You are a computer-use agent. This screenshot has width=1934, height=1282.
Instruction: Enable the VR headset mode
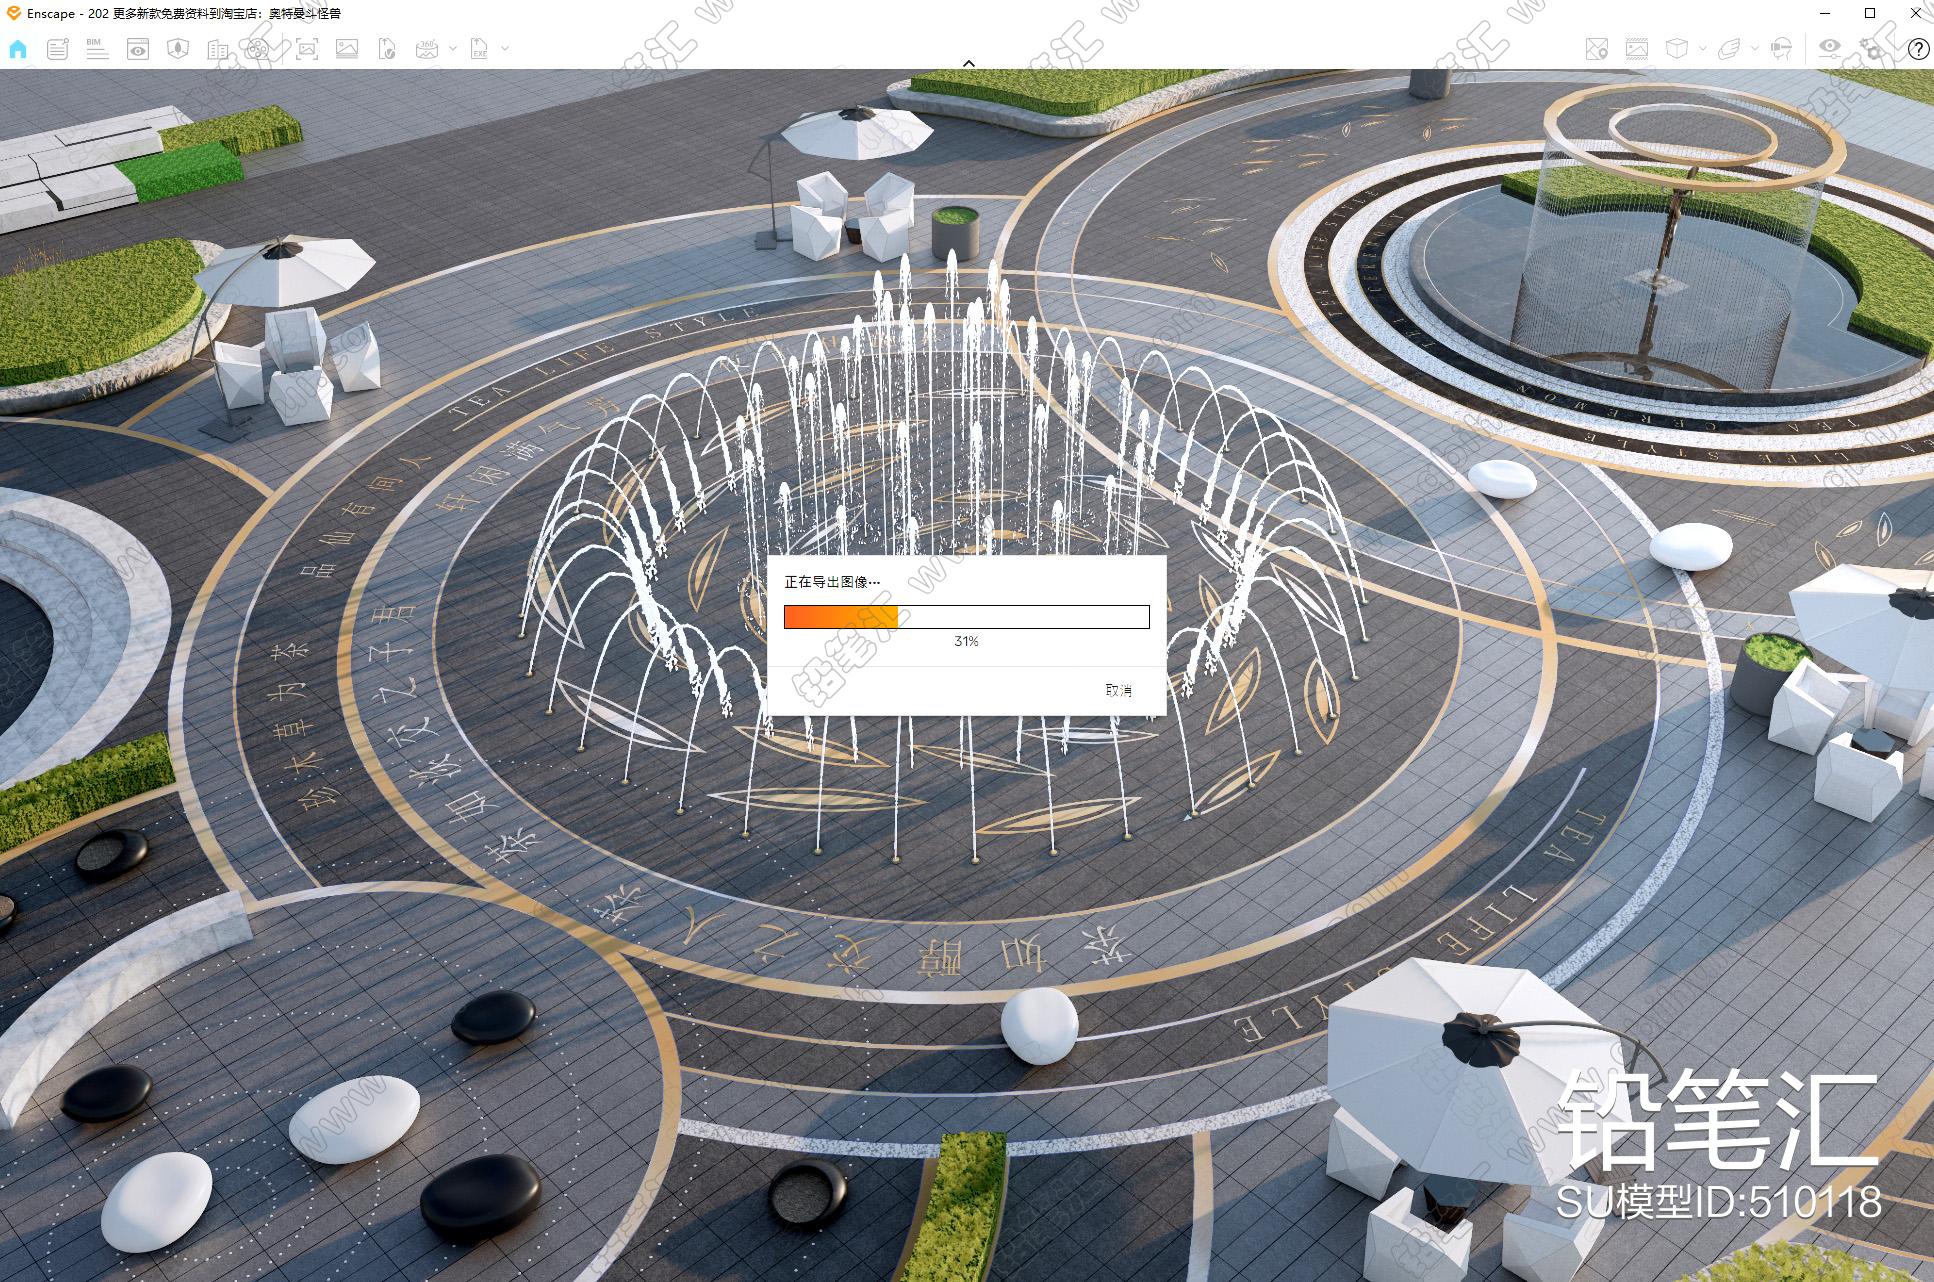click(1781, 49)
